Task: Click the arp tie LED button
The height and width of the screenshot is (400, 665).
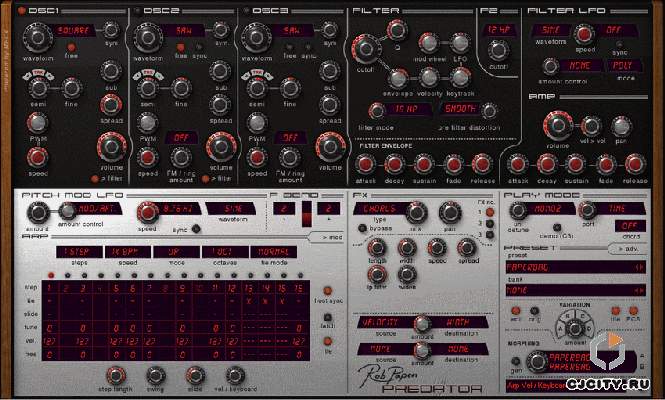Action: click(x=327, y=341)
